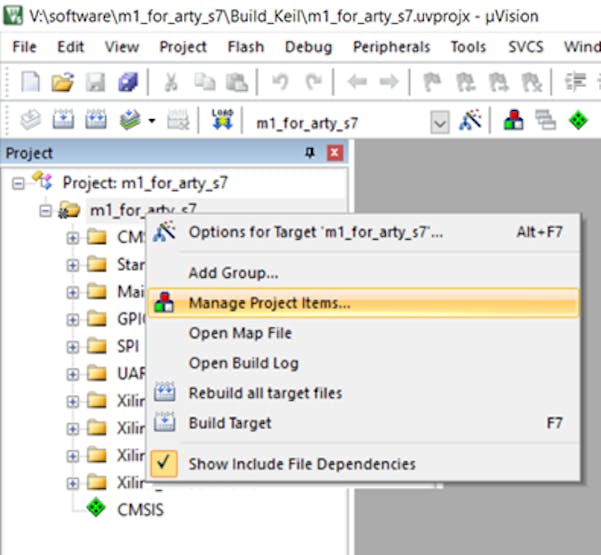Click the Undo arrow icon
This screenshot has height=555, width=601.
click(280, 82)
